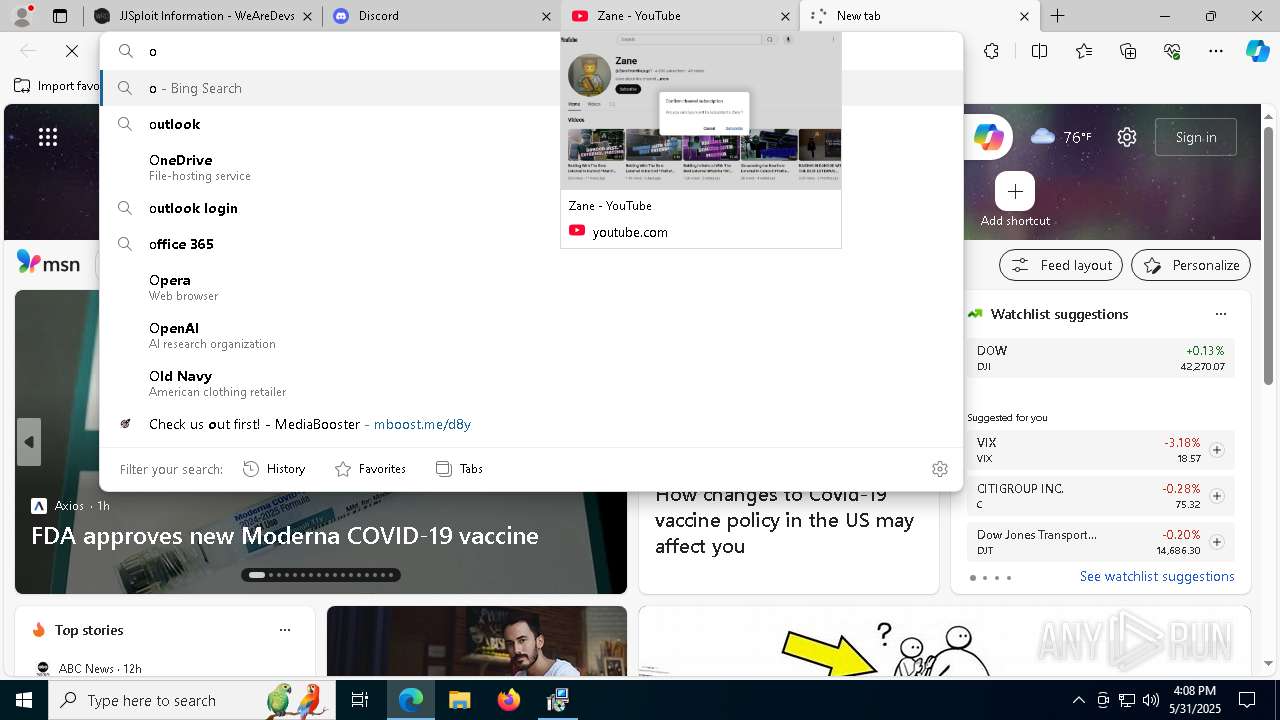Open the Feed layout options
This screenshot has height=720, width=1280.
click(1061, 265)
